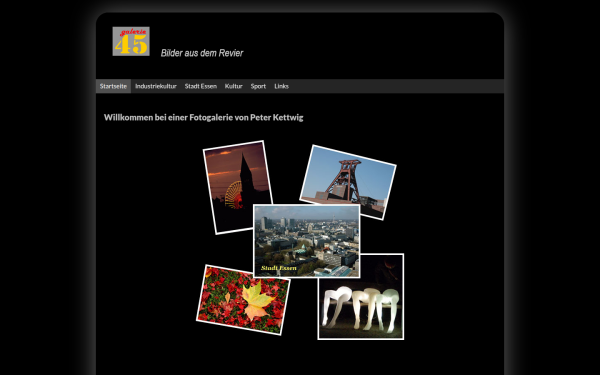Screen dimensions: 600x375
Task: Open the Stadt Essen skyline photo
Action: tap(307, 241)
